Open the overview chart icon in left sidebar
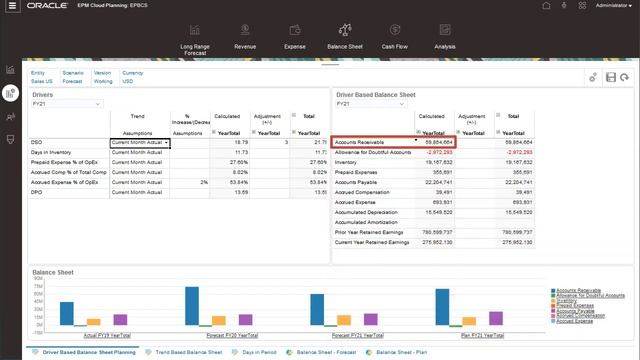Image resolution: width=640 pixels, height=360 pixels. pyautogui.click(x=11, y=69)
